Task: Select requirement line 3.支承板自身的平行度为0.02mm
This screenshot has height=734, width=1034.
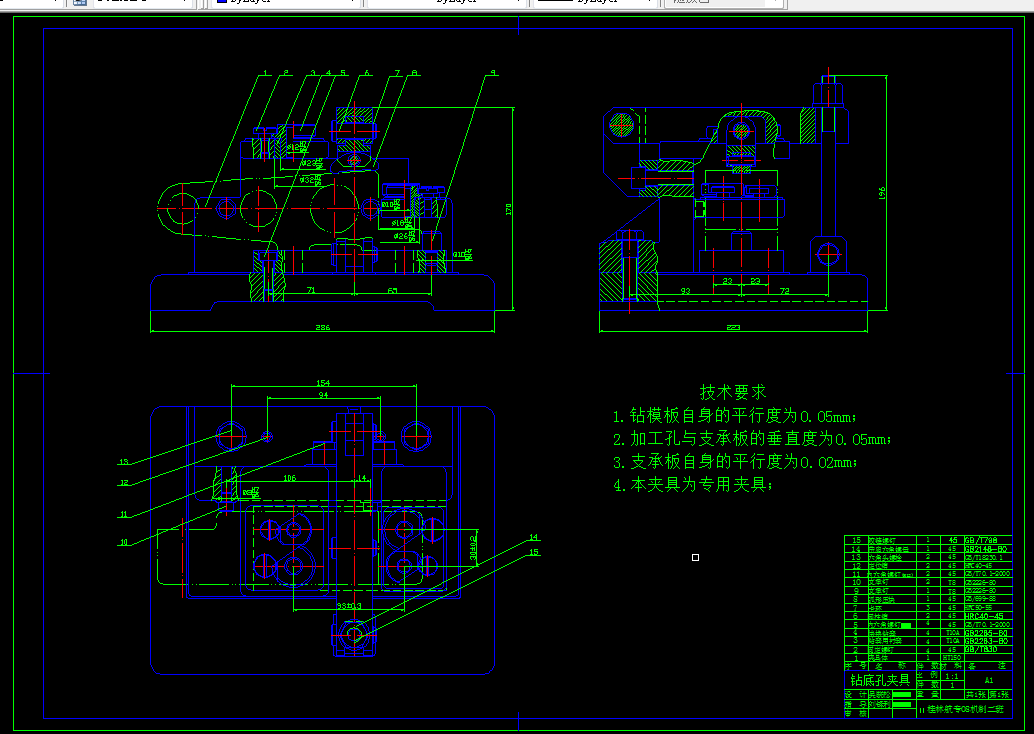Action: pyautogui.click(x=735, y=462)
